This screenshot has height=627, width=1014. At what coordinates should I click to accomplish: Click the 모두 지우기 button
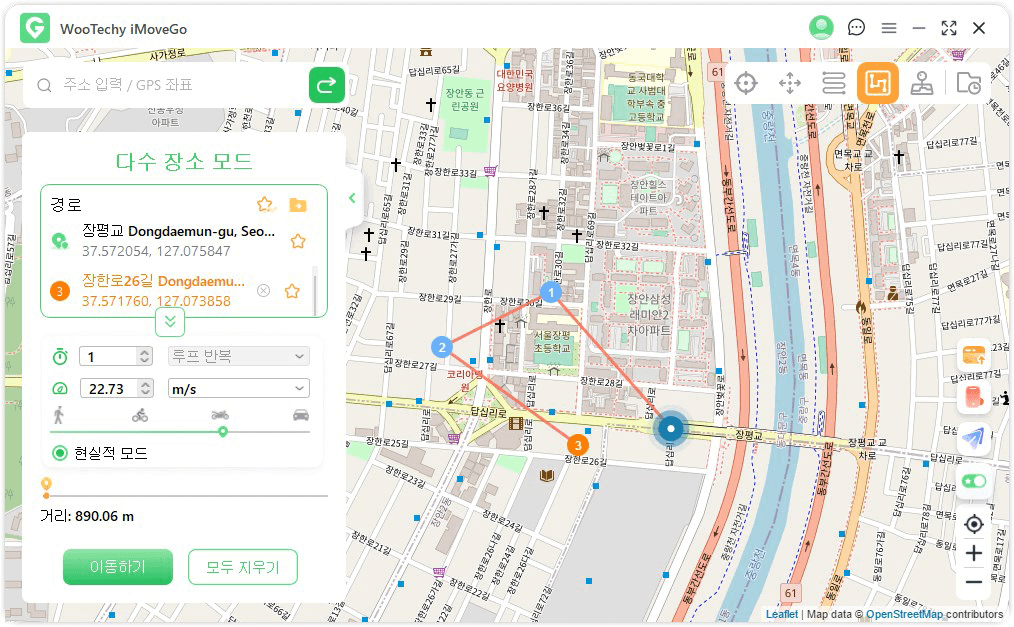click(x=242, y=567)
